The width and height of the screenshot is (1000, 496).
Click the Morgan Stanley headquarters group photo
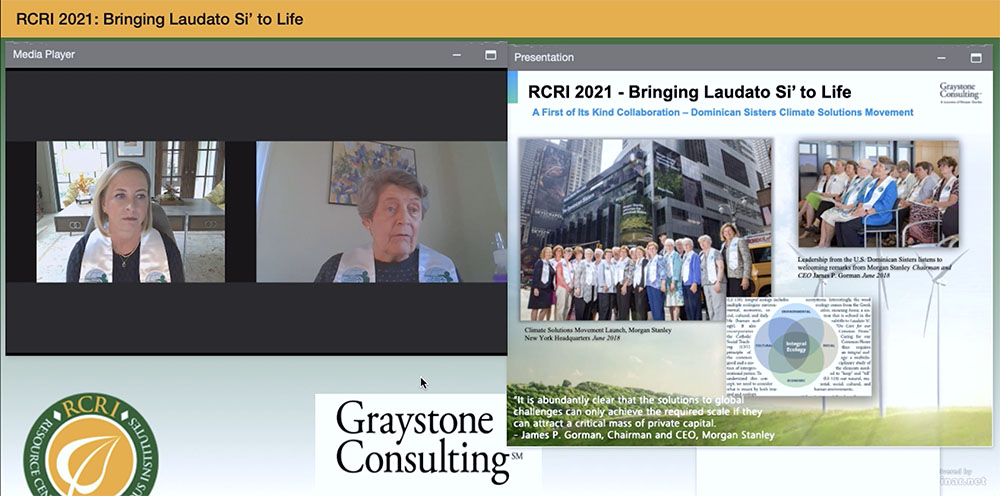pos(645,230)
